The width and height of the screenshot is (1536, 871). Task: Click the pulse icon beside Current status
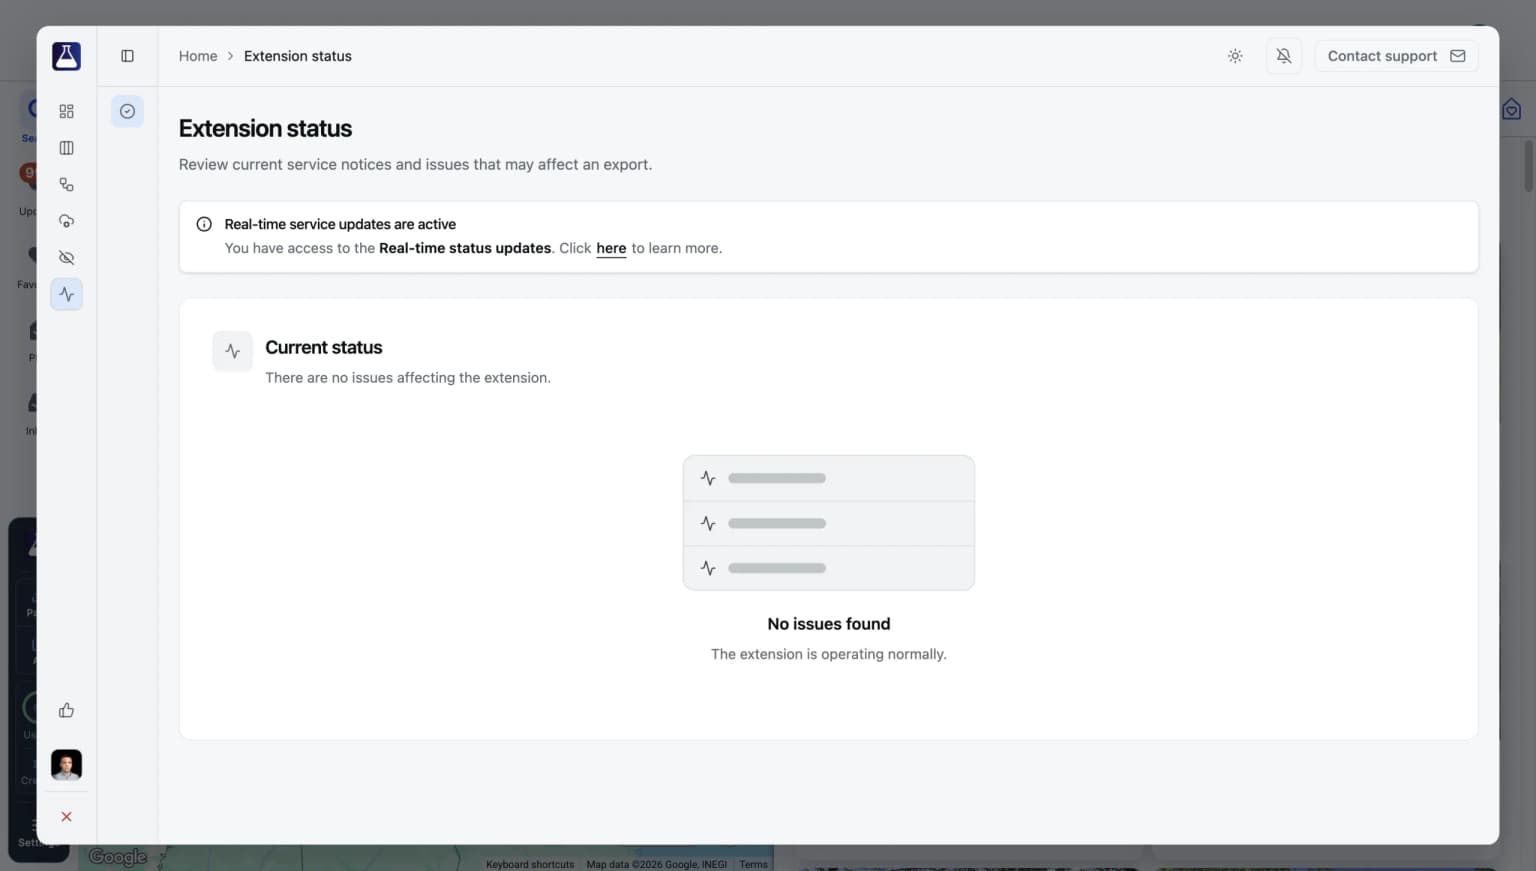click(x=232, y=351)
